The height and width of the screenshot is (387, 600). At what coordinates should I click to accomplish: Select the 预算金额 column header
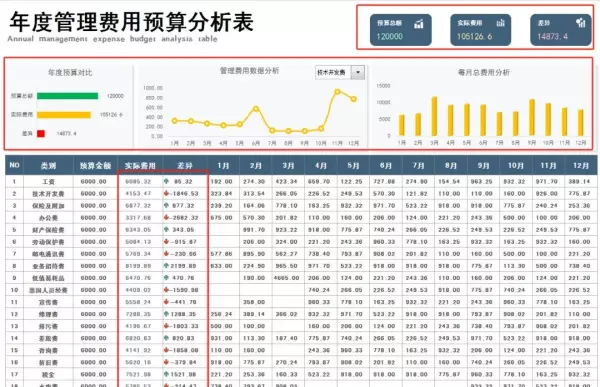click(x=95, y=165)
